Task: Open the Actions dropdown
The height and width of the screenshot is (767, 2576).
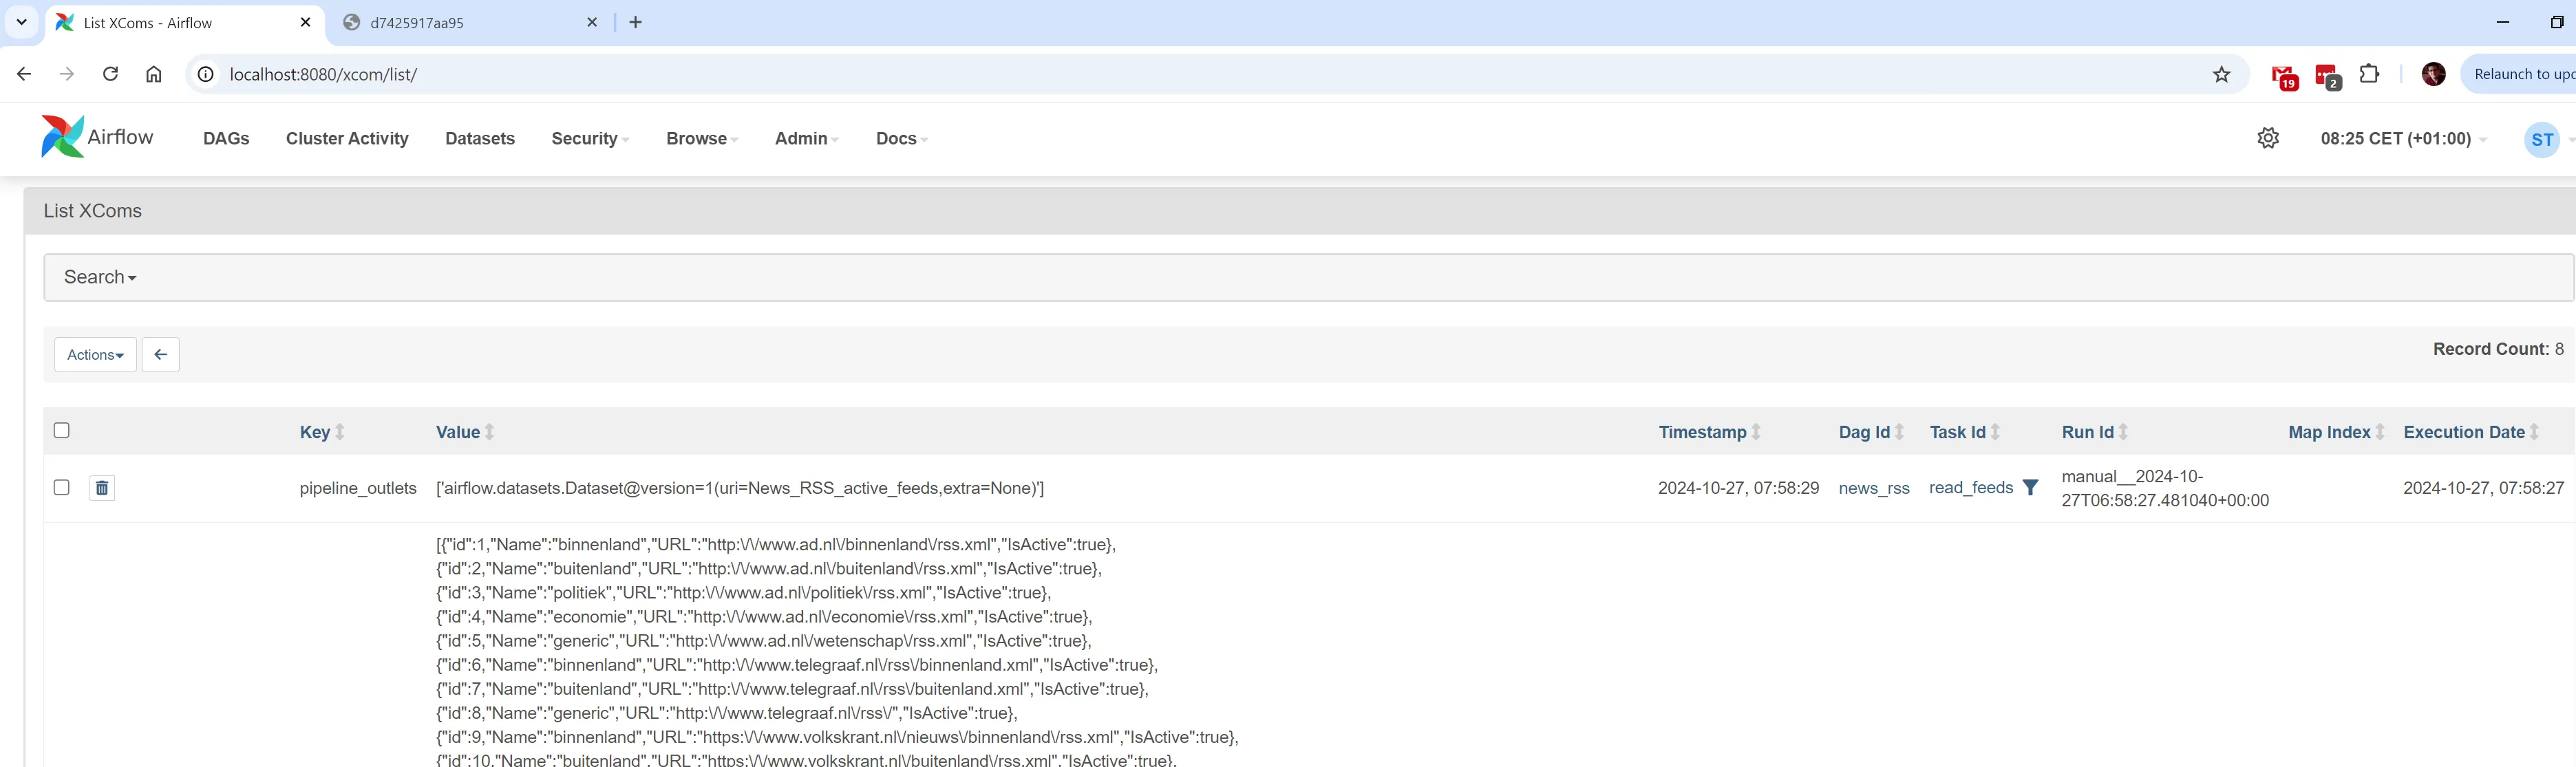Action: point(95,355)
